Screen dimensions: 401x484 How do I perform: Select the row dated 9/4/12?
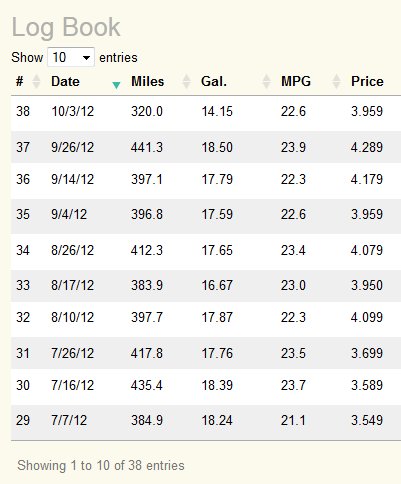(206, 216)
